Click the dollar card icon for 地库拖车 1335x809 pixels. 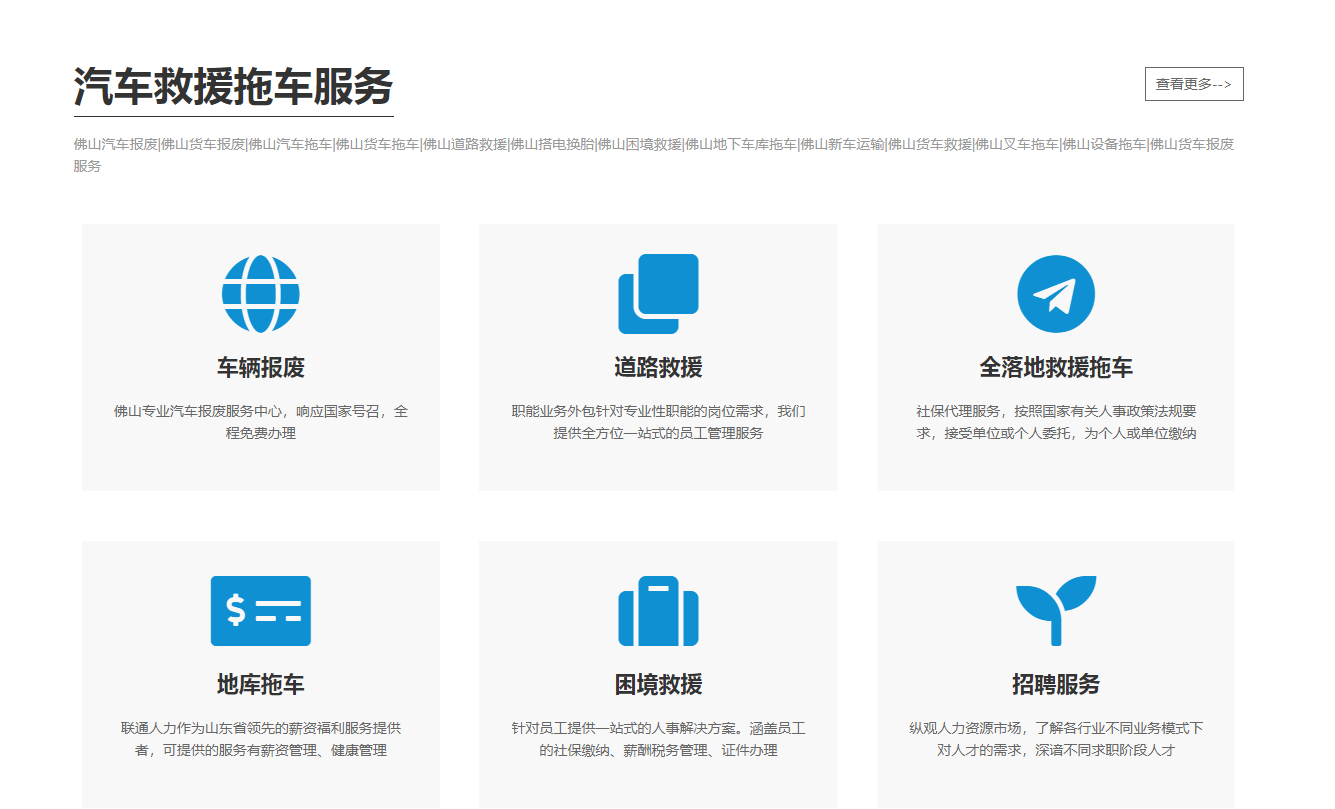[x=262, y=610]
